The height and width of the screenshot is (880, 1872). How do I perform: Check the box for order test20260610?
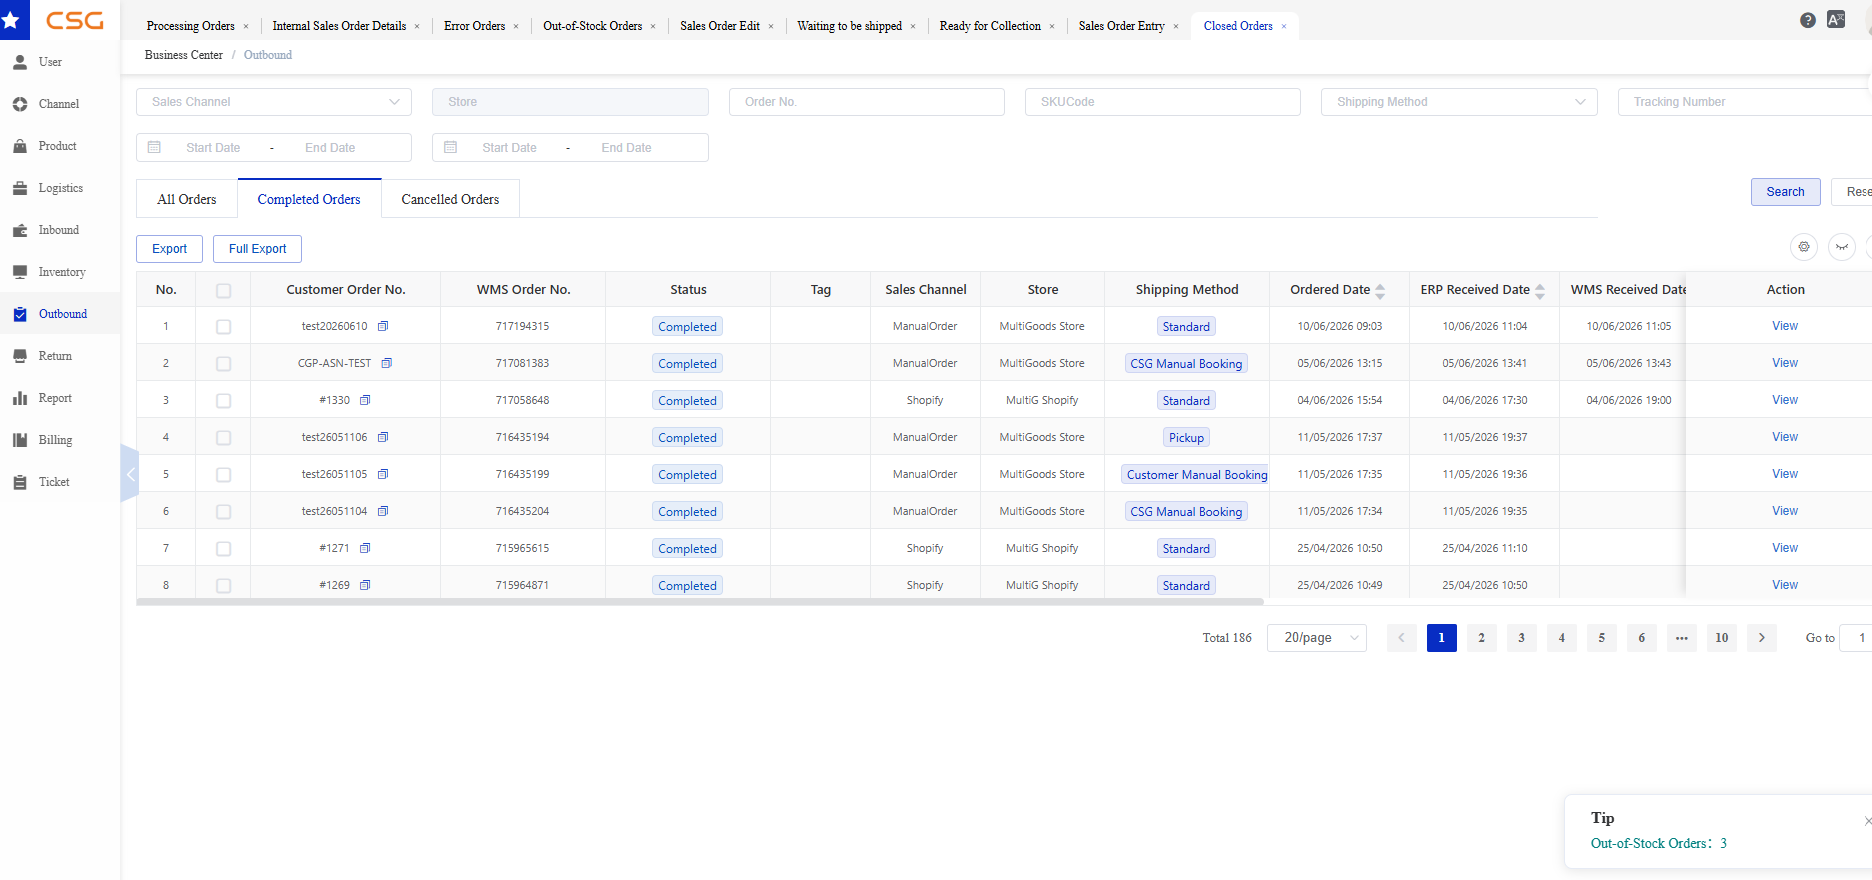click(223, 327)
